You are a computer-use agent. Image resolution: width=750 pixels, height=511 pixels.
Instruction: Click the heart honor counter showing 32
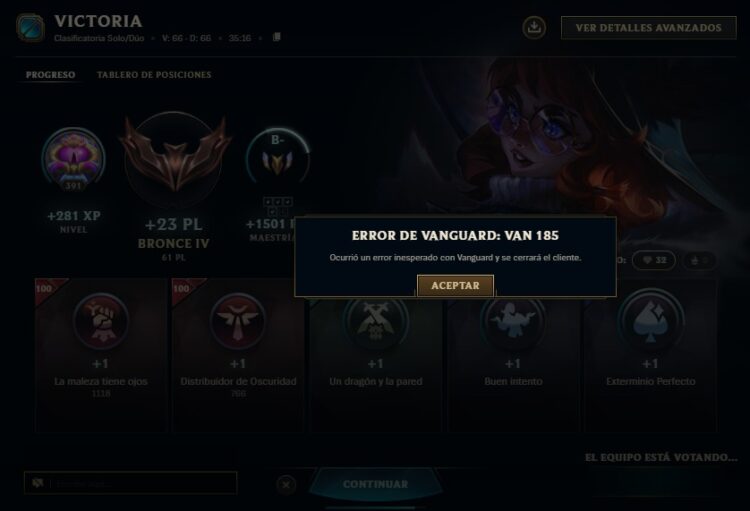pyautogui.click(x=653, y=260)
